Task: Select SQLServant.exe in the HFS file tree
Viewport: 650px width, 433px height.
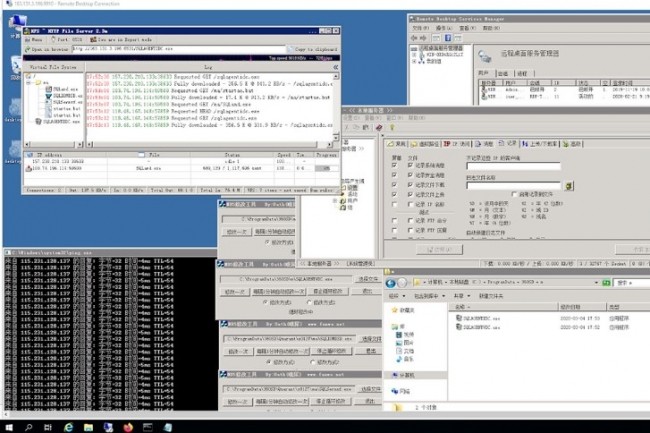Action: point(64,102)
